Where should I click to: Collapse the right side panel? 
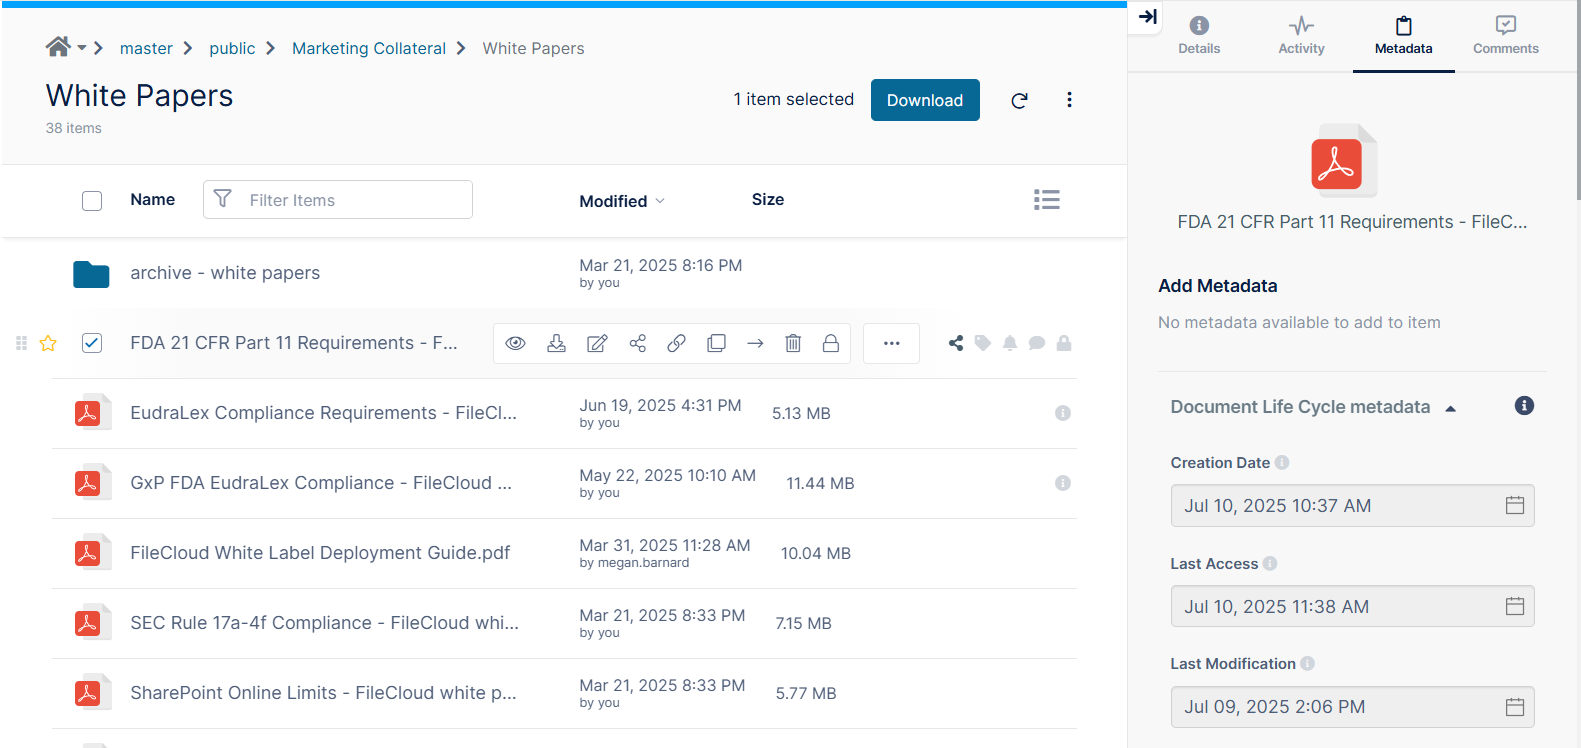click(x=1148, y=17)
